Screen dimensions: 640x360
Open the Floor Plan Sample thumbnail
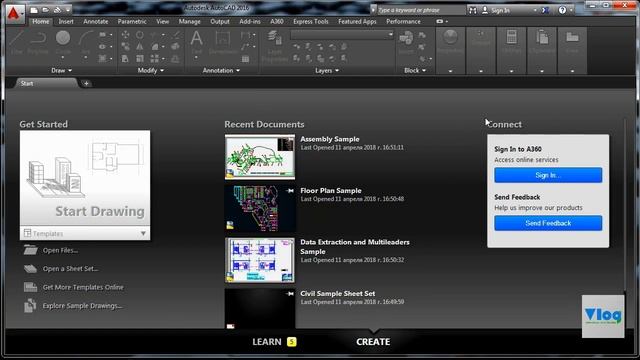(x=260, y=209)
